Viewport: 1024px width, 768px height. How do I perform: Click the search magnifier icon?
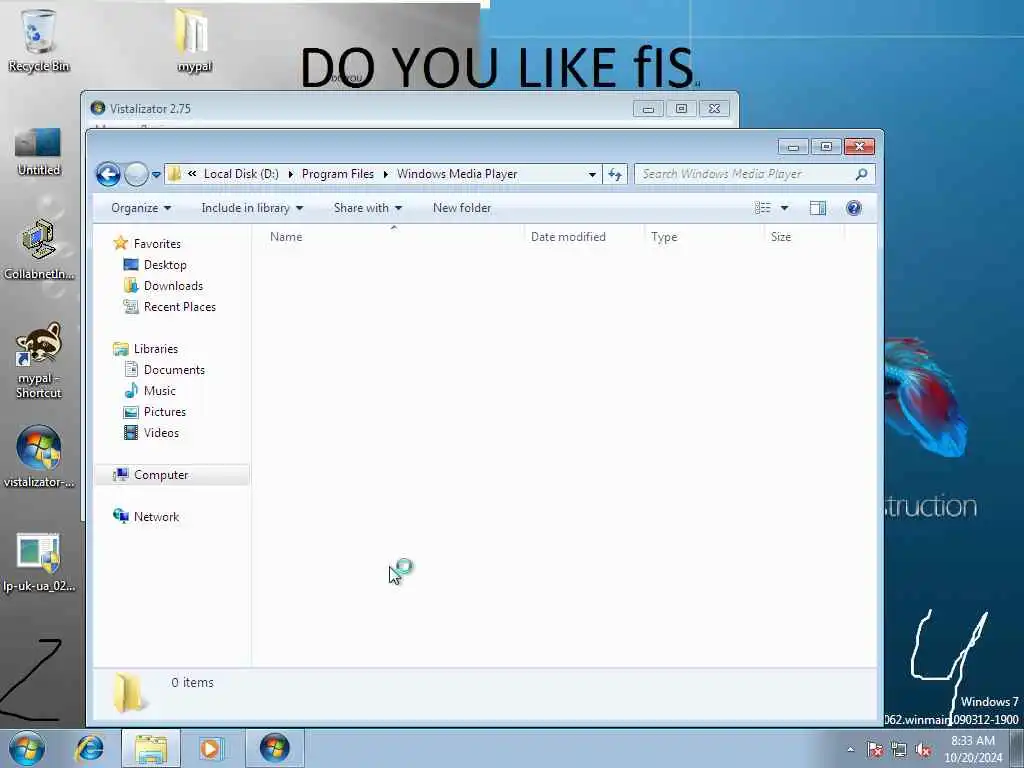click(x=861, y=174)
